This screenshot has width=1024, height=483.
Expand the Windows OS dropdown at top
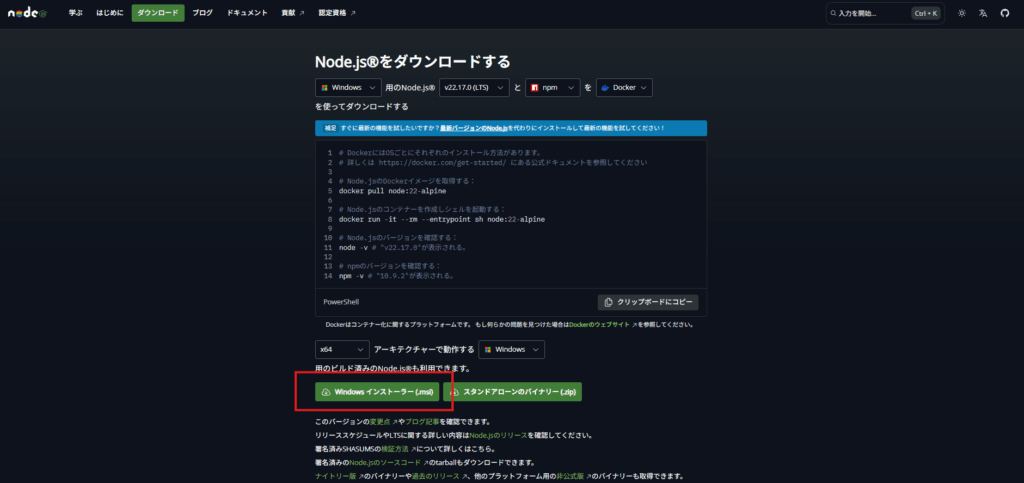tap(348, 87)
